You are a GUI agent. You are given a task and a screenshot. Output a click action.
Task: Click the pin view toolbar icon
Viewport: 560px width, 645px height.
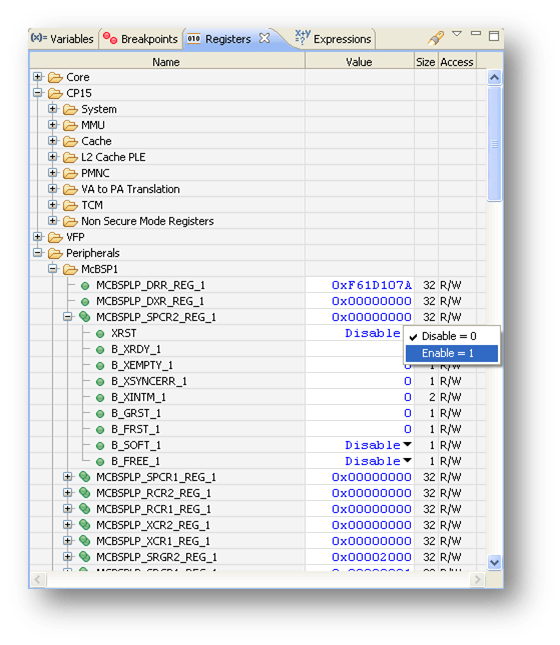point(436,38)
